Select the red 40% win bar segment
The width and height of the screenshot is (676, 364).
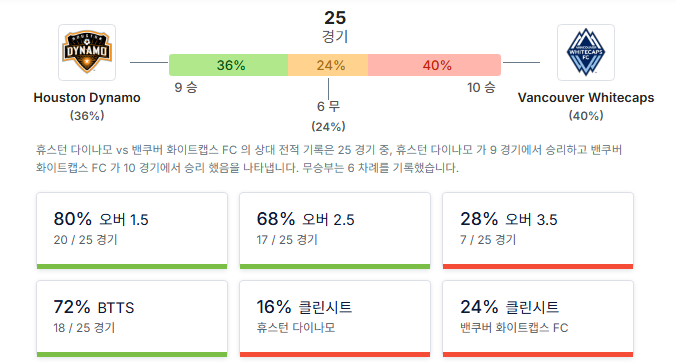(x=435, y=65)
